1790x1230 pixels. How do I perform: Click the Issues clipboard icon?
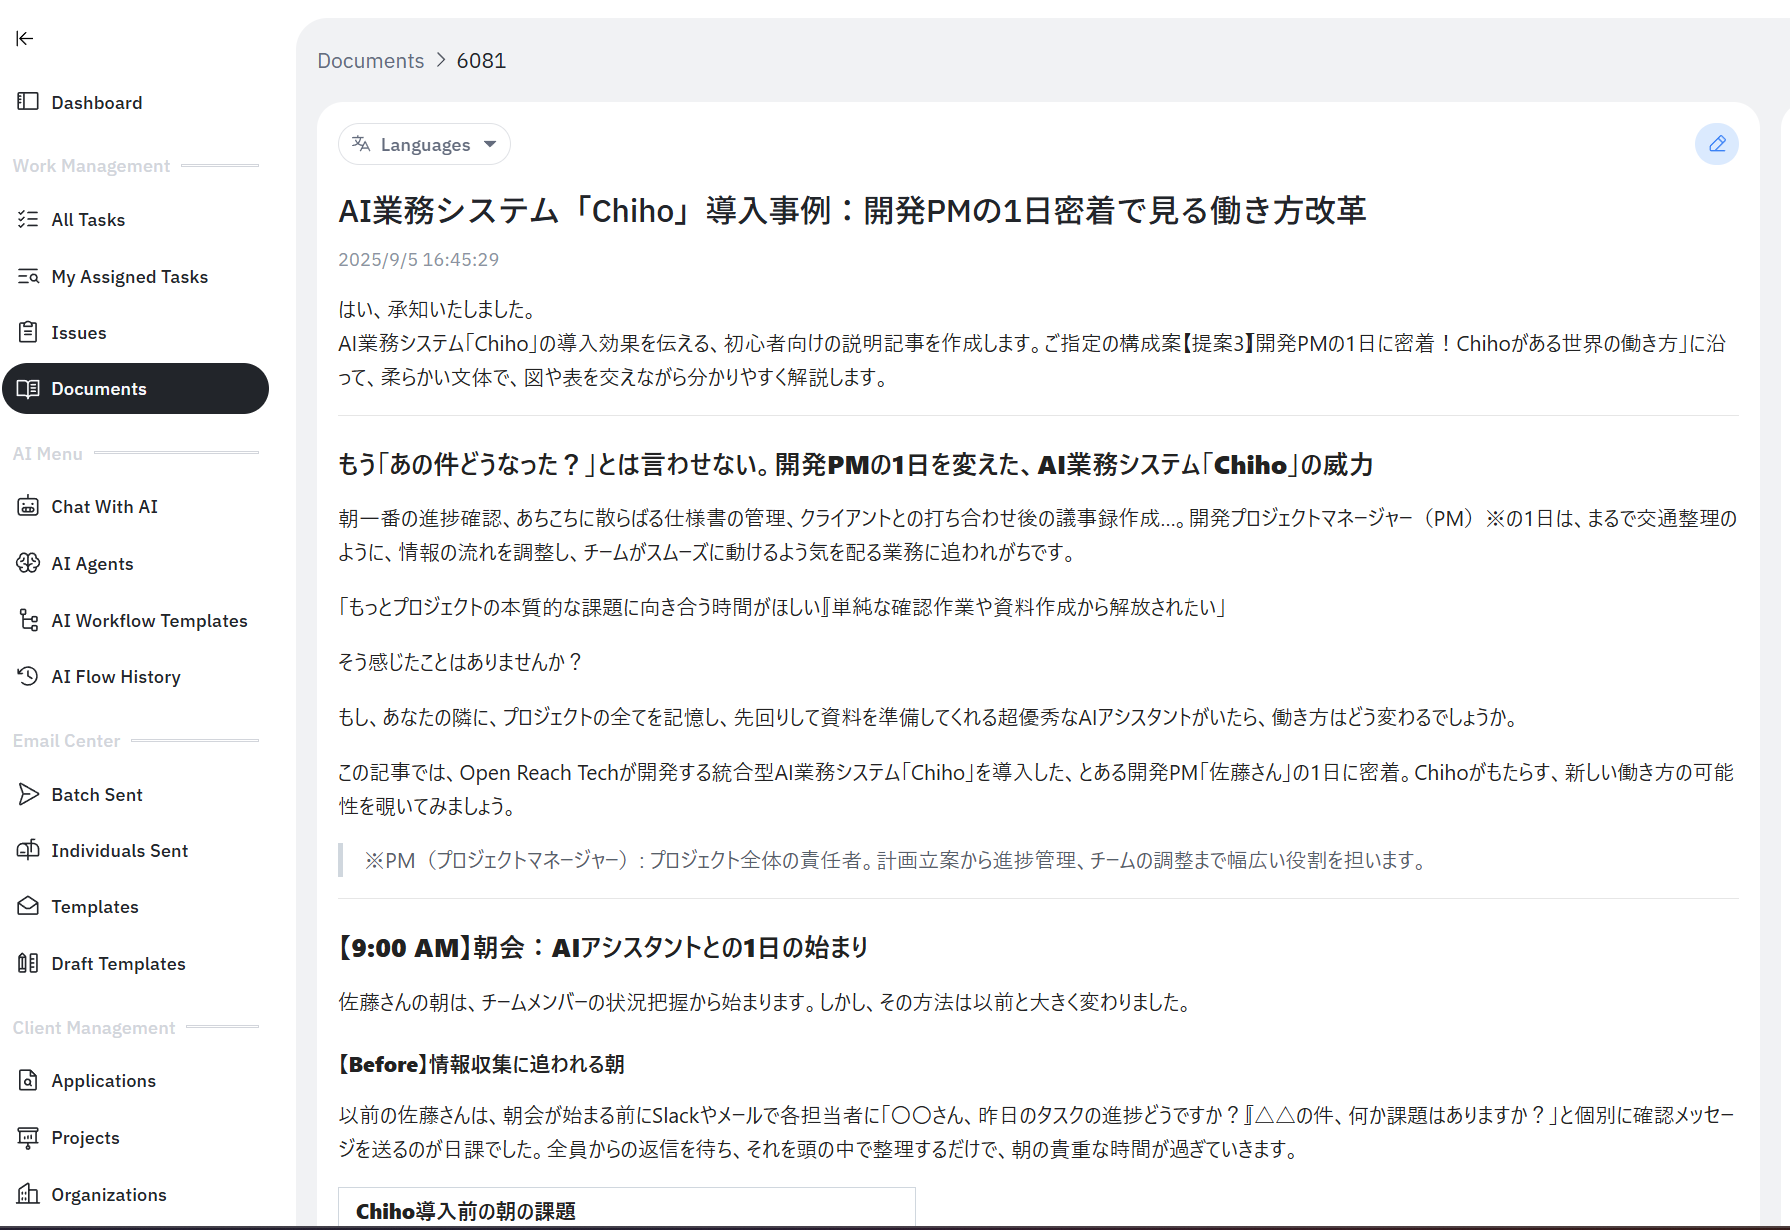(x=28, y=332)
